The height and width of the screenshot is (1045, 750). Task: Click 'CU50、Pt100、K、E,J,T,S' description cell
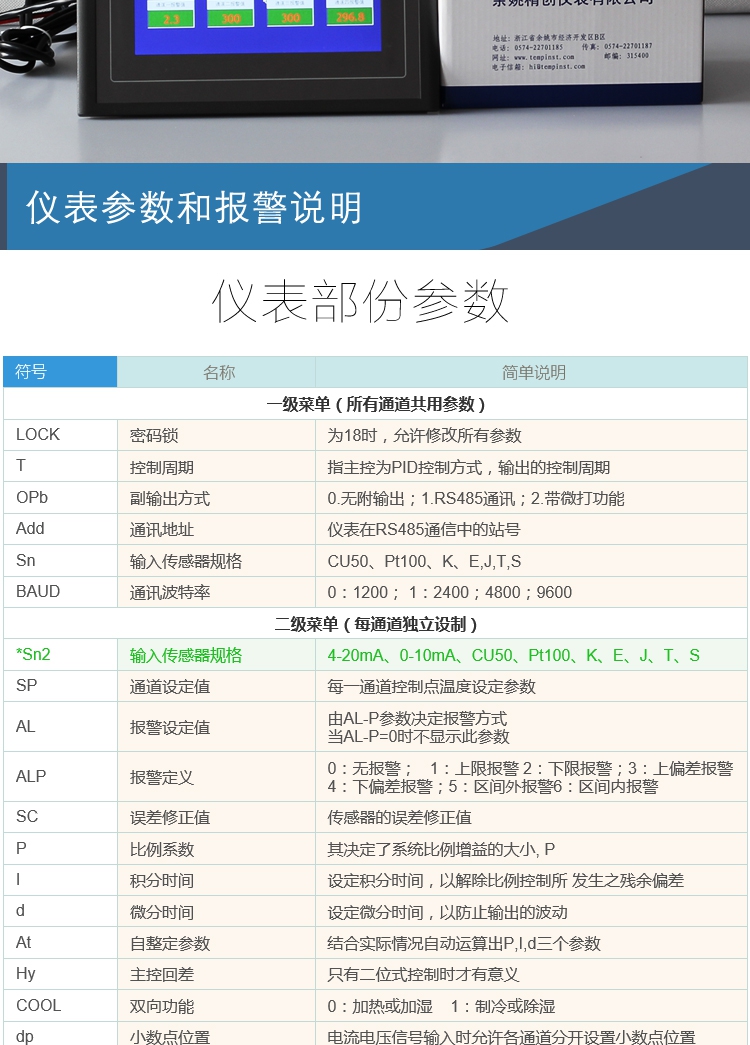[531, 560]
